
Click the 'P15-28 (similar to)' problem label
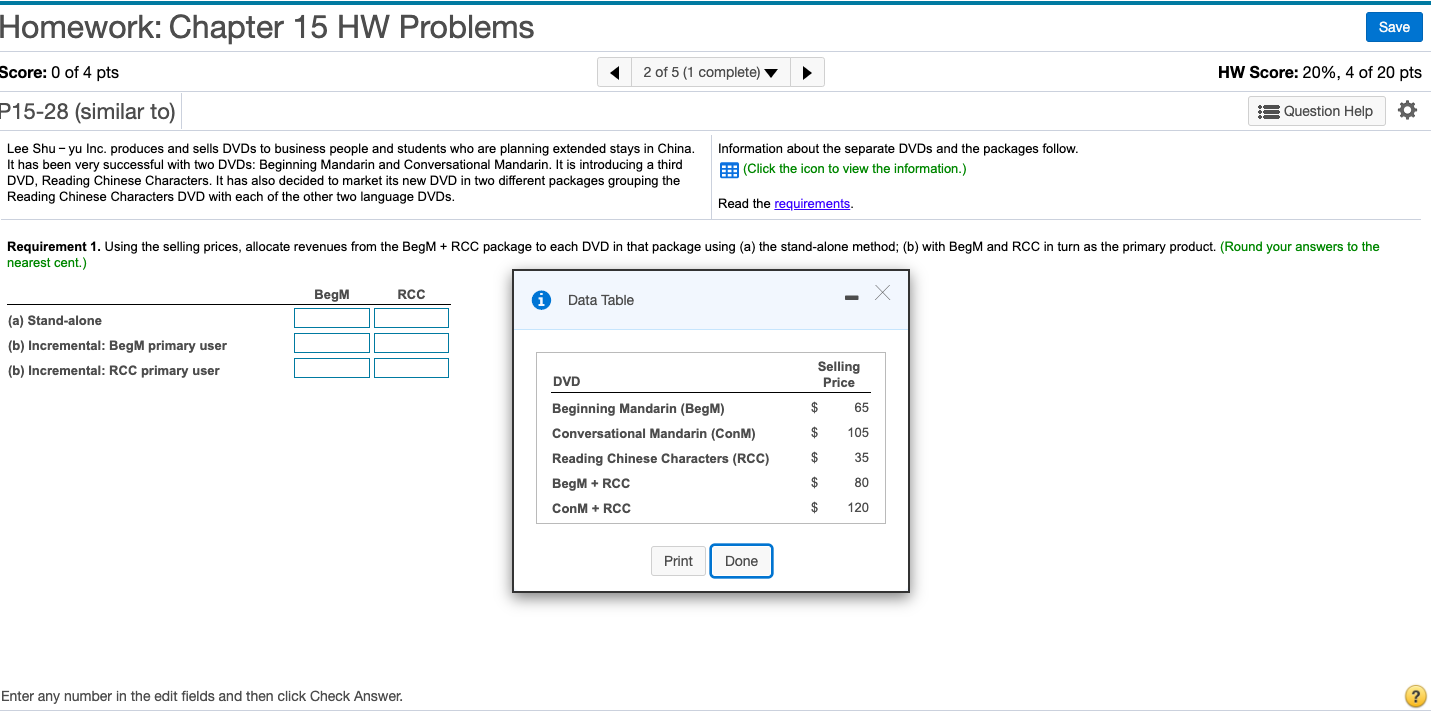(88, 111)
